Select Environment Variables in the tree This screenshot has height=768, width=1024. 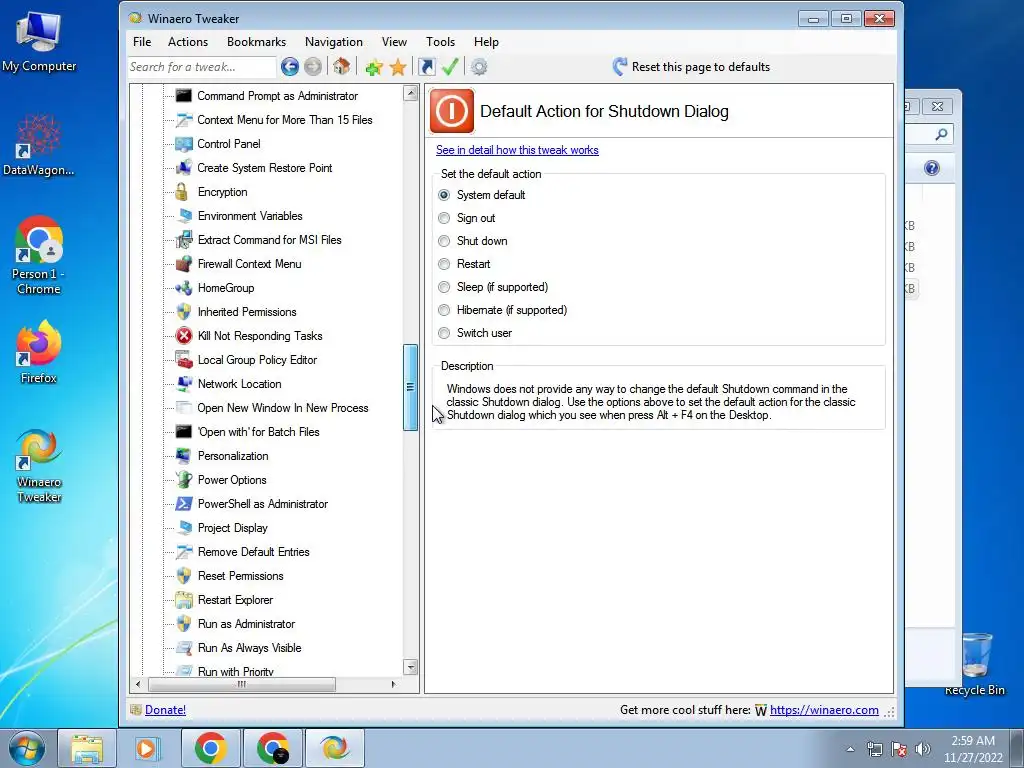[250, 216]
